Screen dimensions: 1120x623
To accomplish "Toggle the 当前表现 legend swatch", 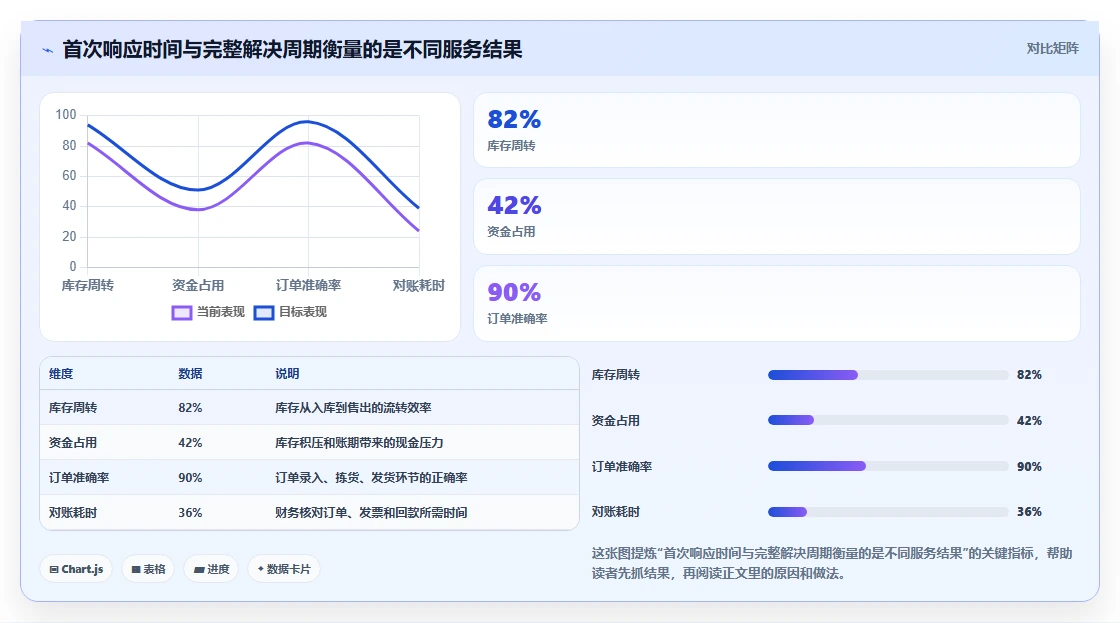I will pos(182,312).
